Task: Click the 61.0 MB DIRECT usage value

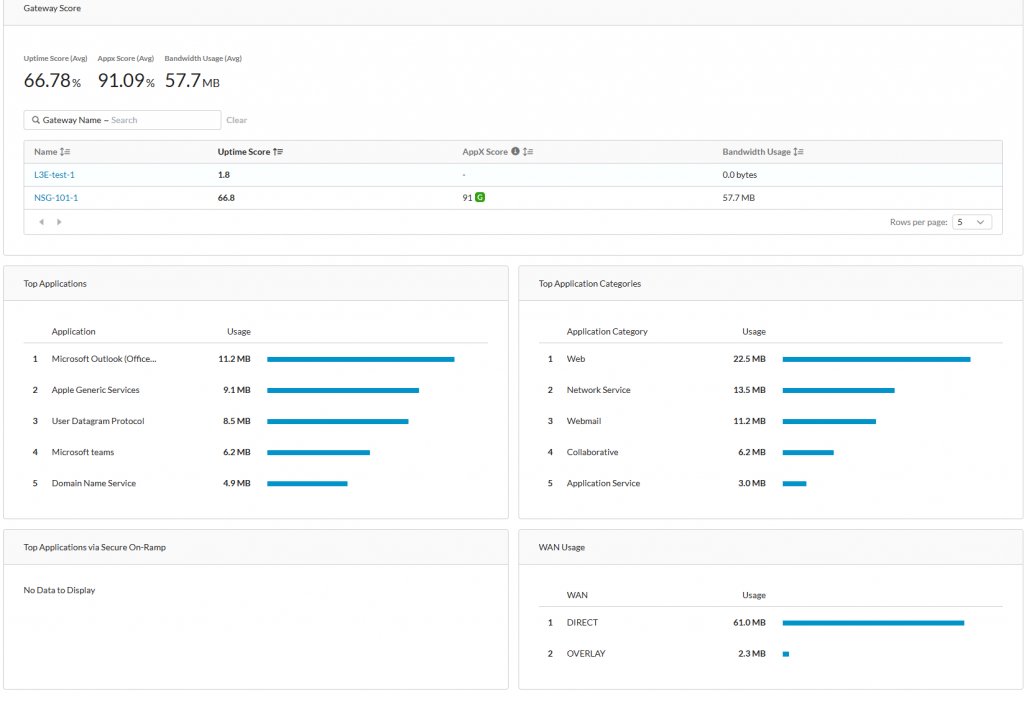Action: tap(749, 623)
